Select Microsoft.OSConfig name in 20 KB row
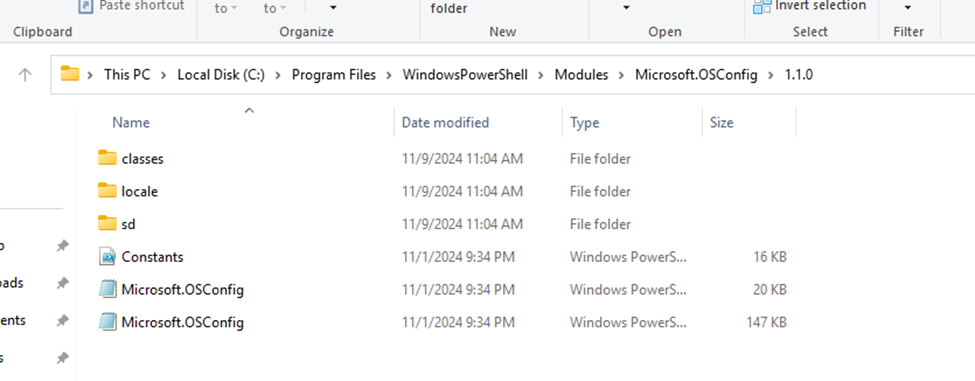This screenshot has height=381, width=975. (183, 290)
